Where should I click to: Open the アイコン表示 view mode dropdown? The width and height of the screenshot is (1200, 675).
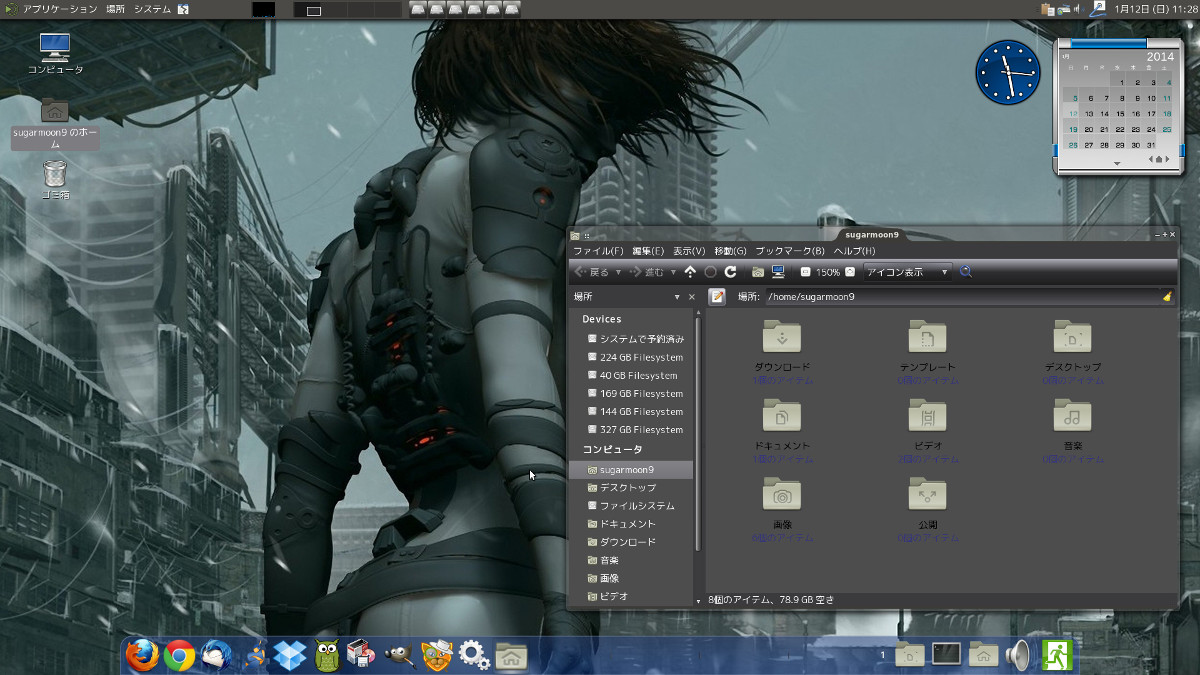tap(908, 272)
